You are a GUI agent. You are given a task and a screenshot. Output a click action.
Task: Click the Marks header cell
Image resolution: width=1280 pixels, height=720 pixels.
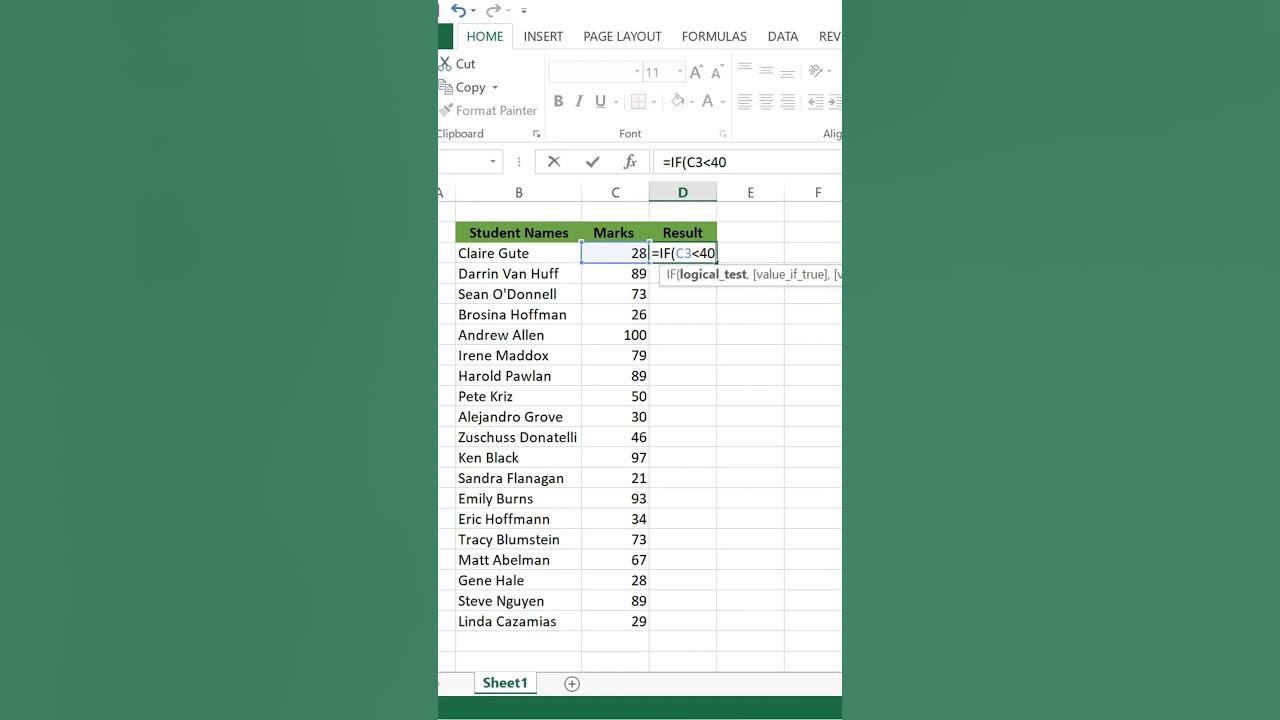tap(615, 233)
